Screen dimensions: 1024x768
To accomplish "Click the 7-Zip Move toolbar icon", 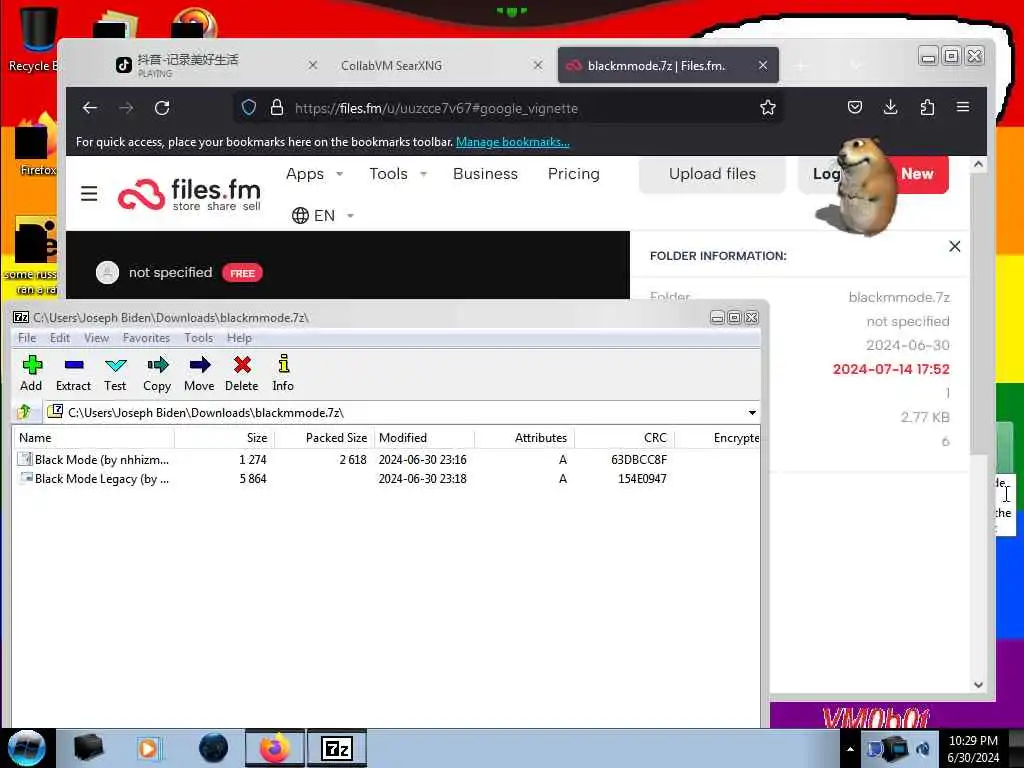I will (199, 365).
